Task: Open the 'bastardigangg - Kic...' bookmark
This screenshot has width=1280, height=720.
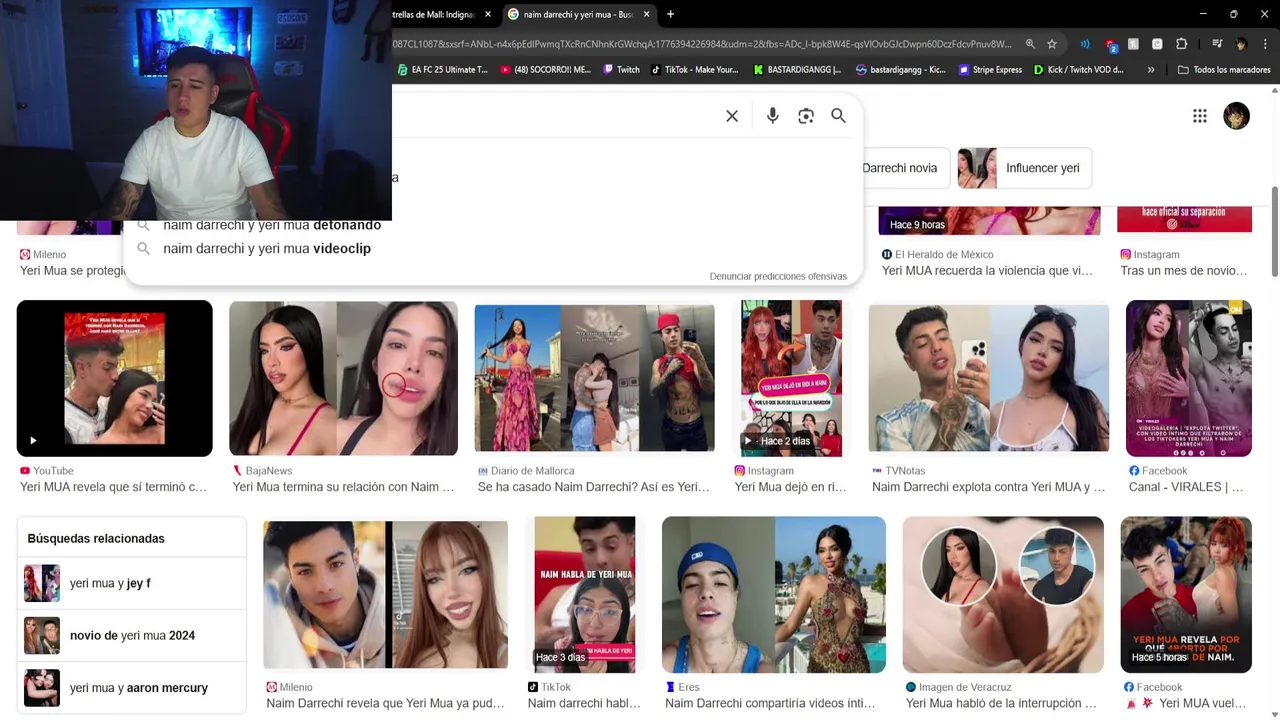Action: point(901,70)
